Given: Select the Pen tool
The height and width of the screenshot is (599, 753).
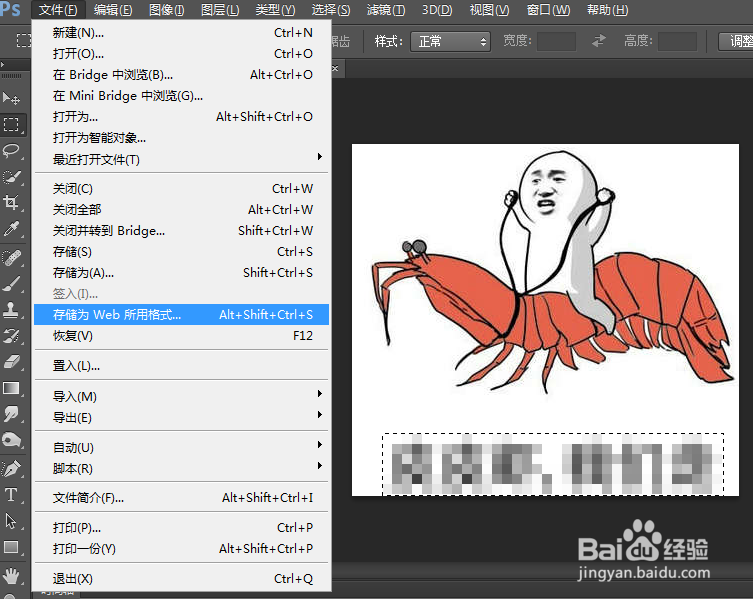Looking at the screenshot, I should [12, 469].
